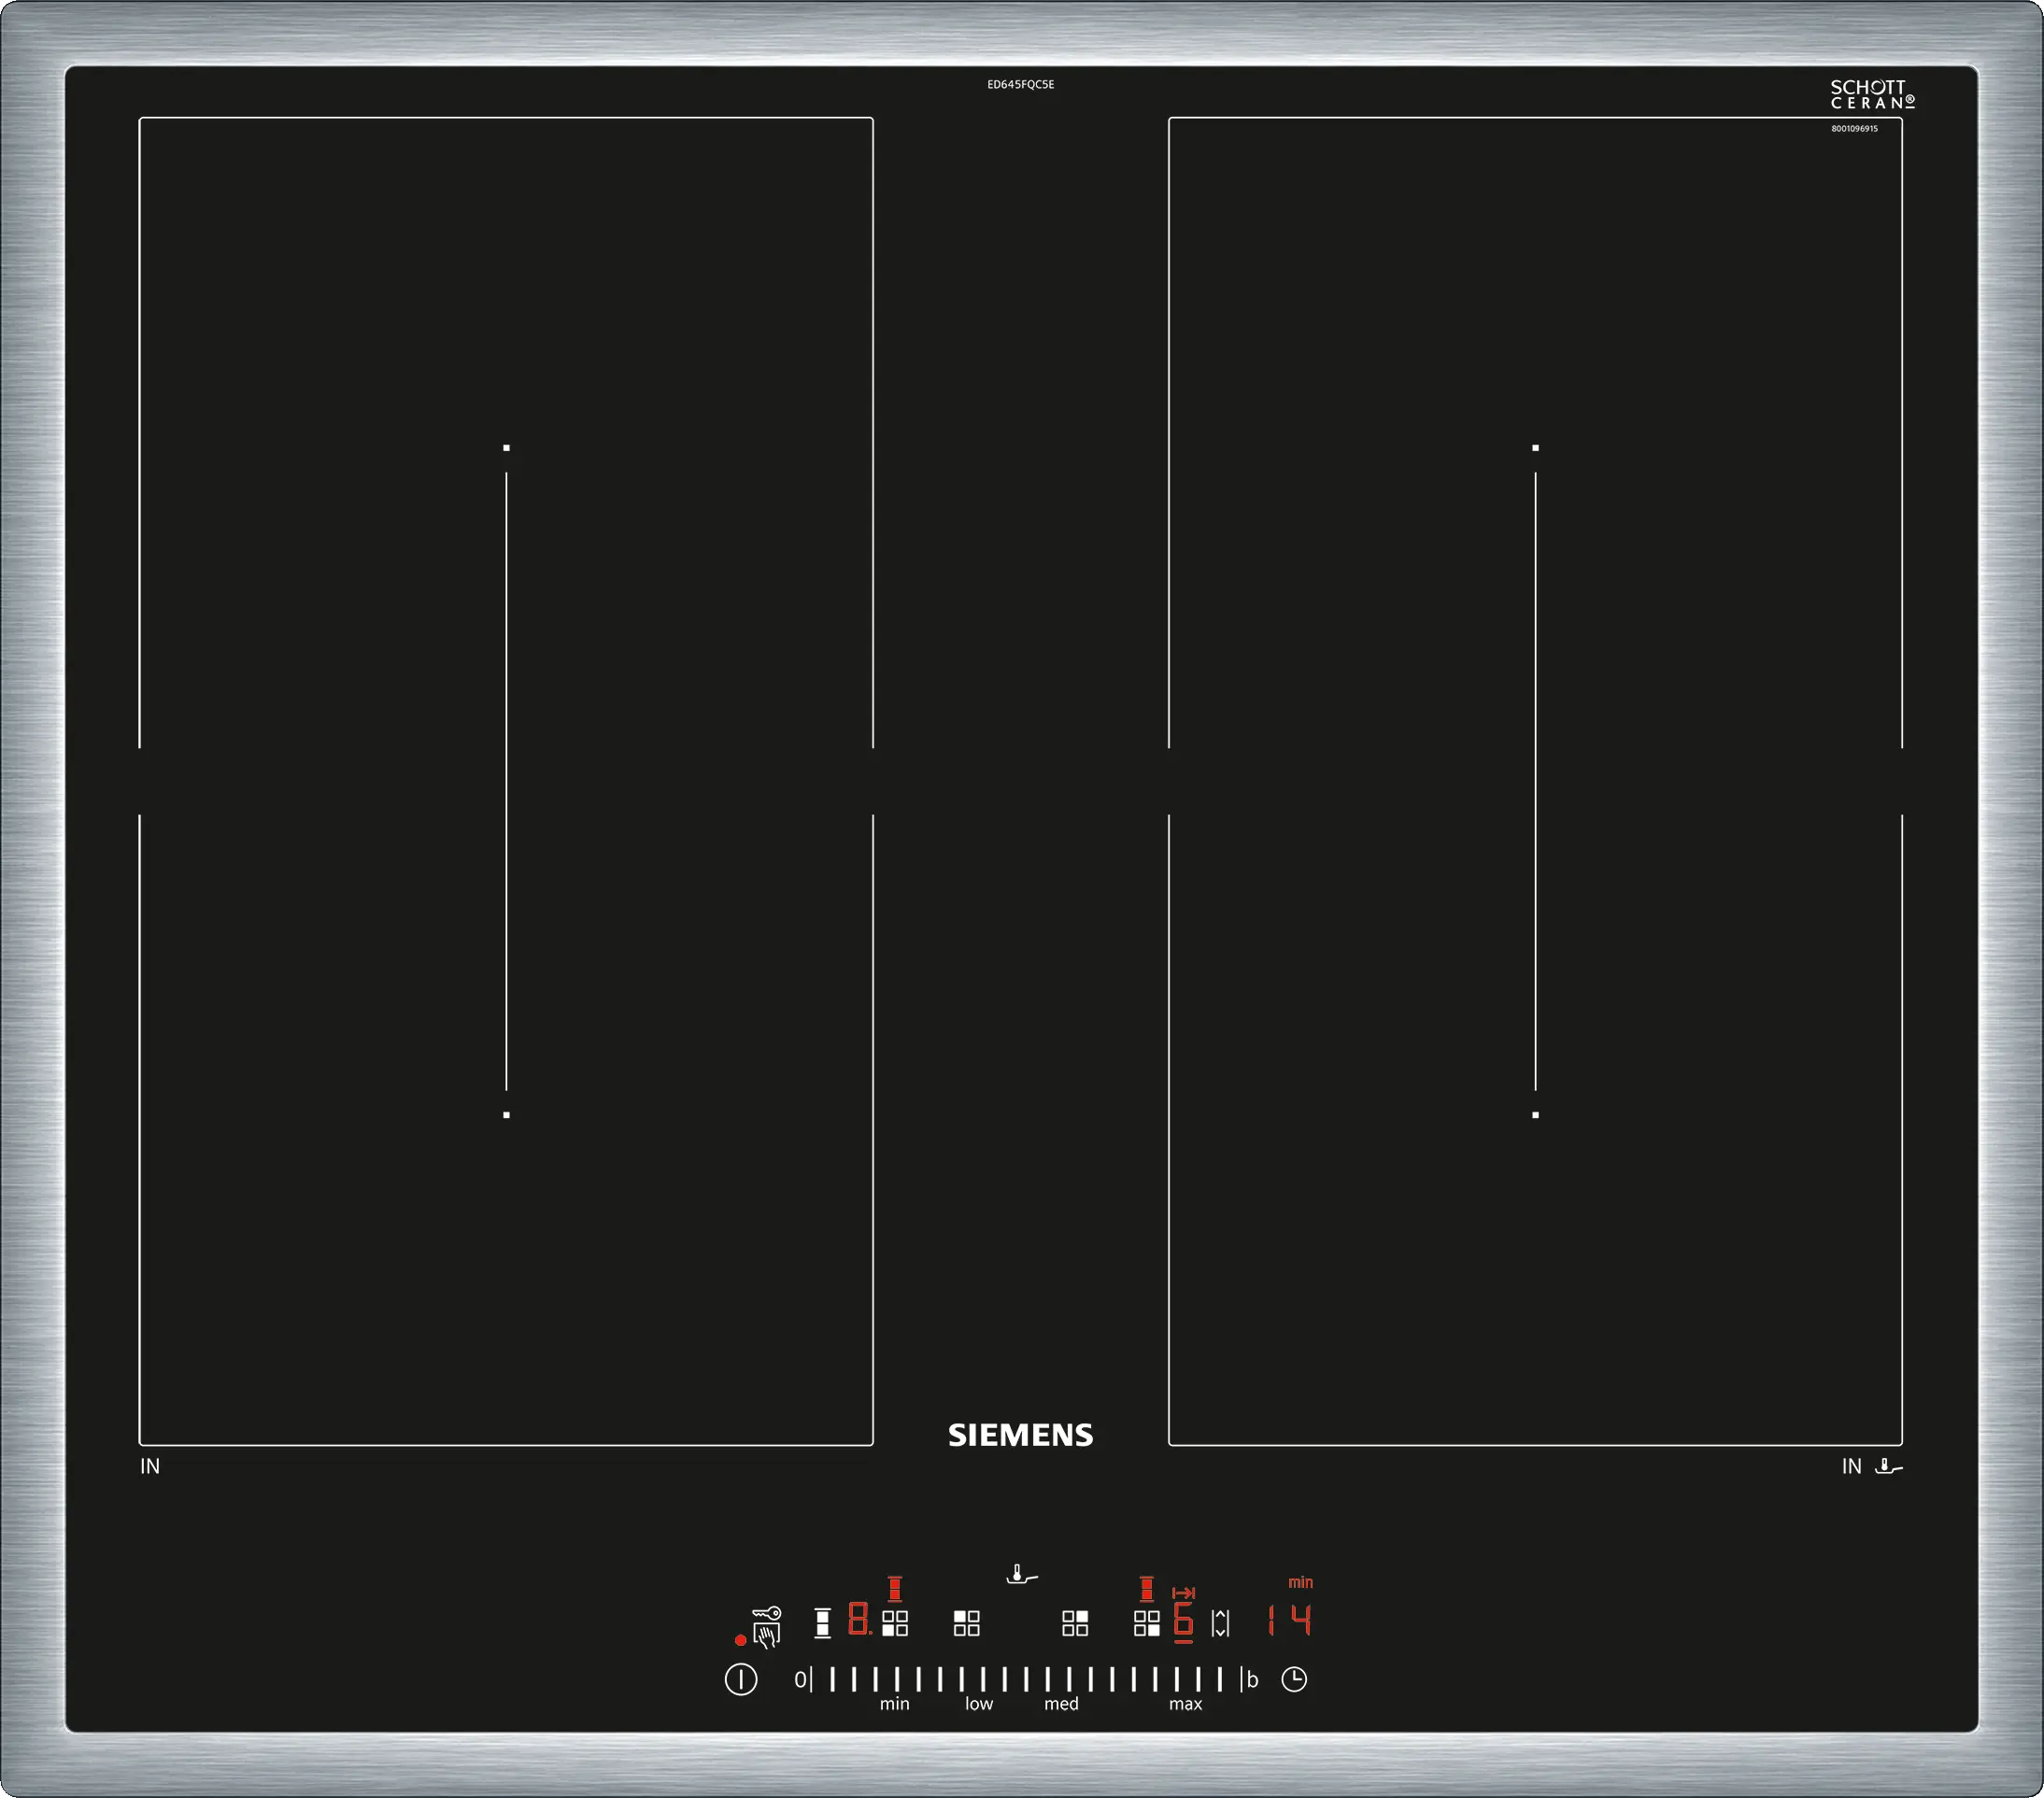
Task: Set power slider to 0
Action: [800, 1680]
